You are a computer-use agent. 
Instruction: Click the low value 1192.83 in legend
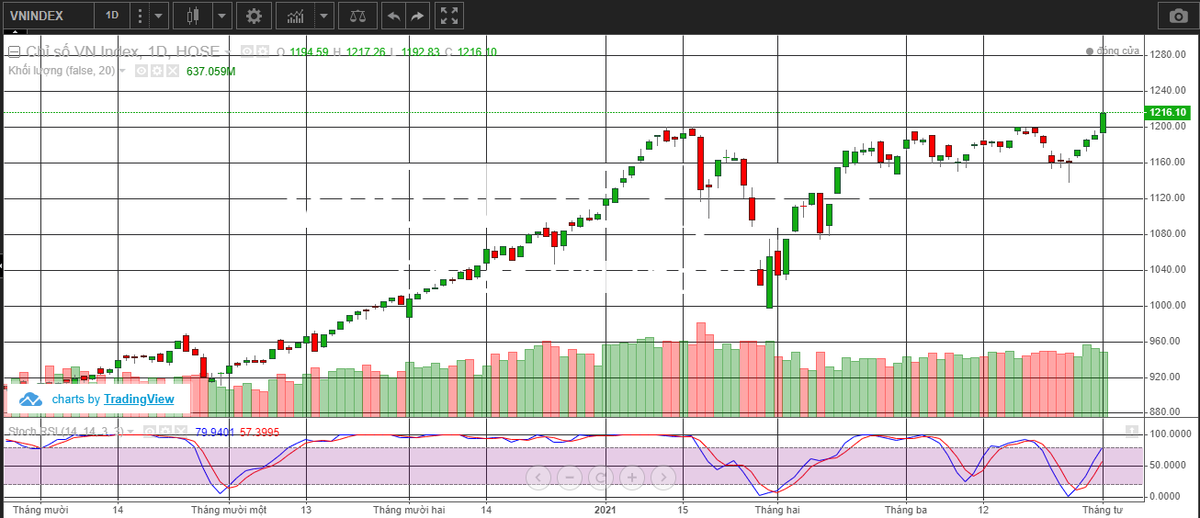421,51
